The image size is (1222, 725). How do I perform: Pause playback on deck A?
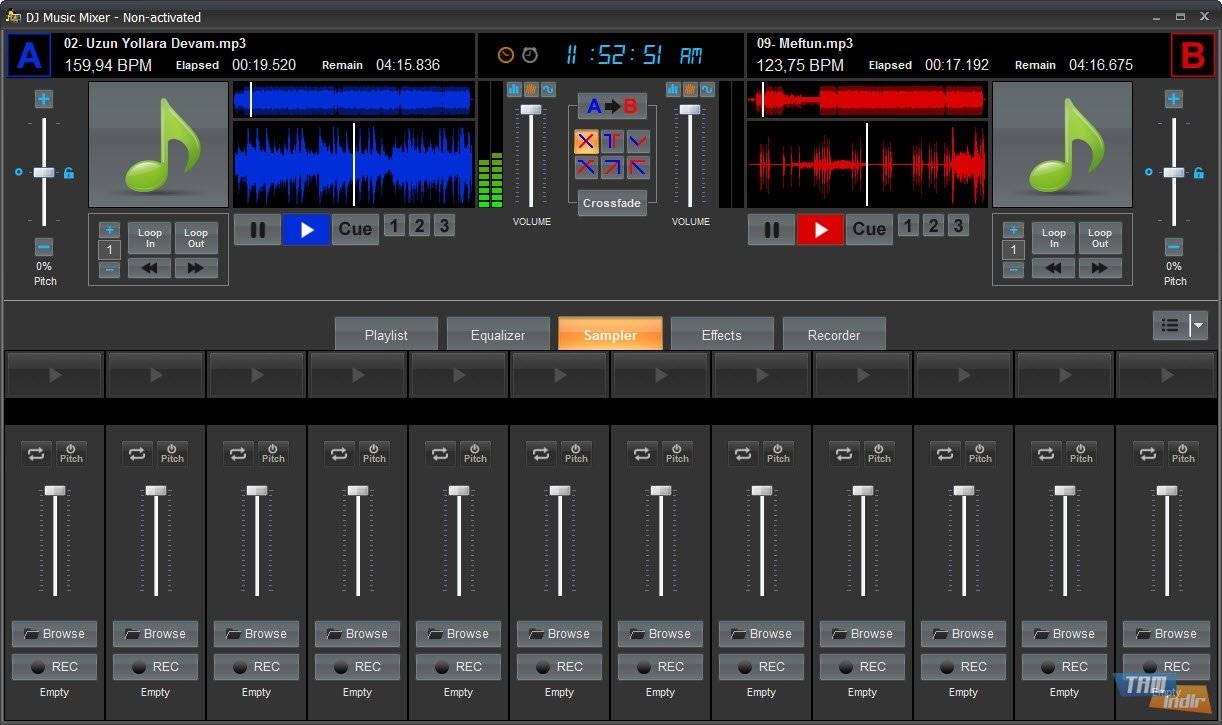257,229
